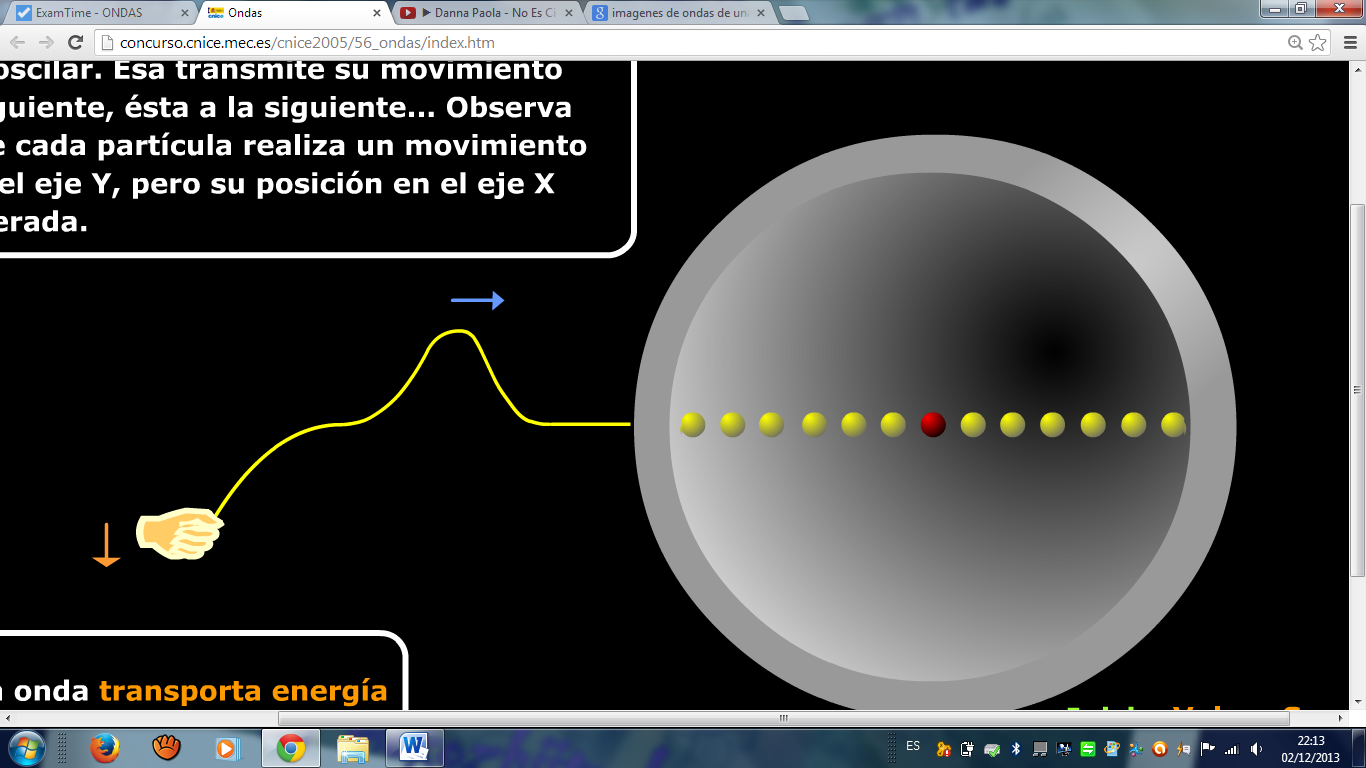Click the hand holding the rope
The width and height of the screenshot is (1366, 768).
point(180,534)
